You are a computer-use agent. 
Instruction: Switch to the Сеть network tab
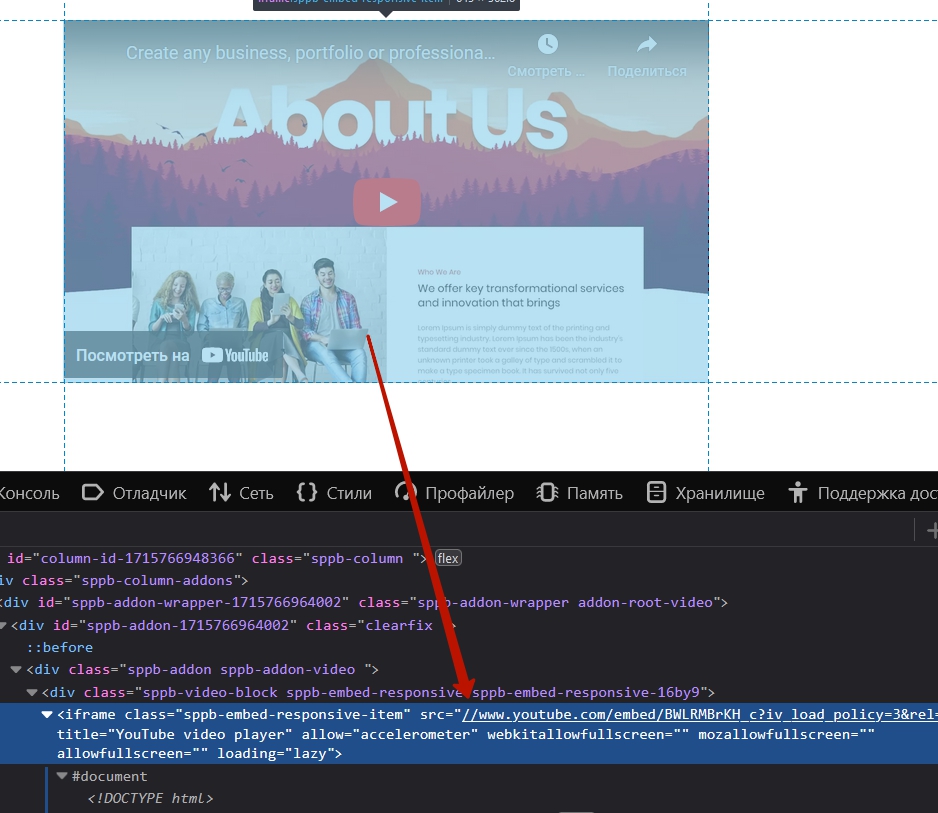click(x=240, y=493)
